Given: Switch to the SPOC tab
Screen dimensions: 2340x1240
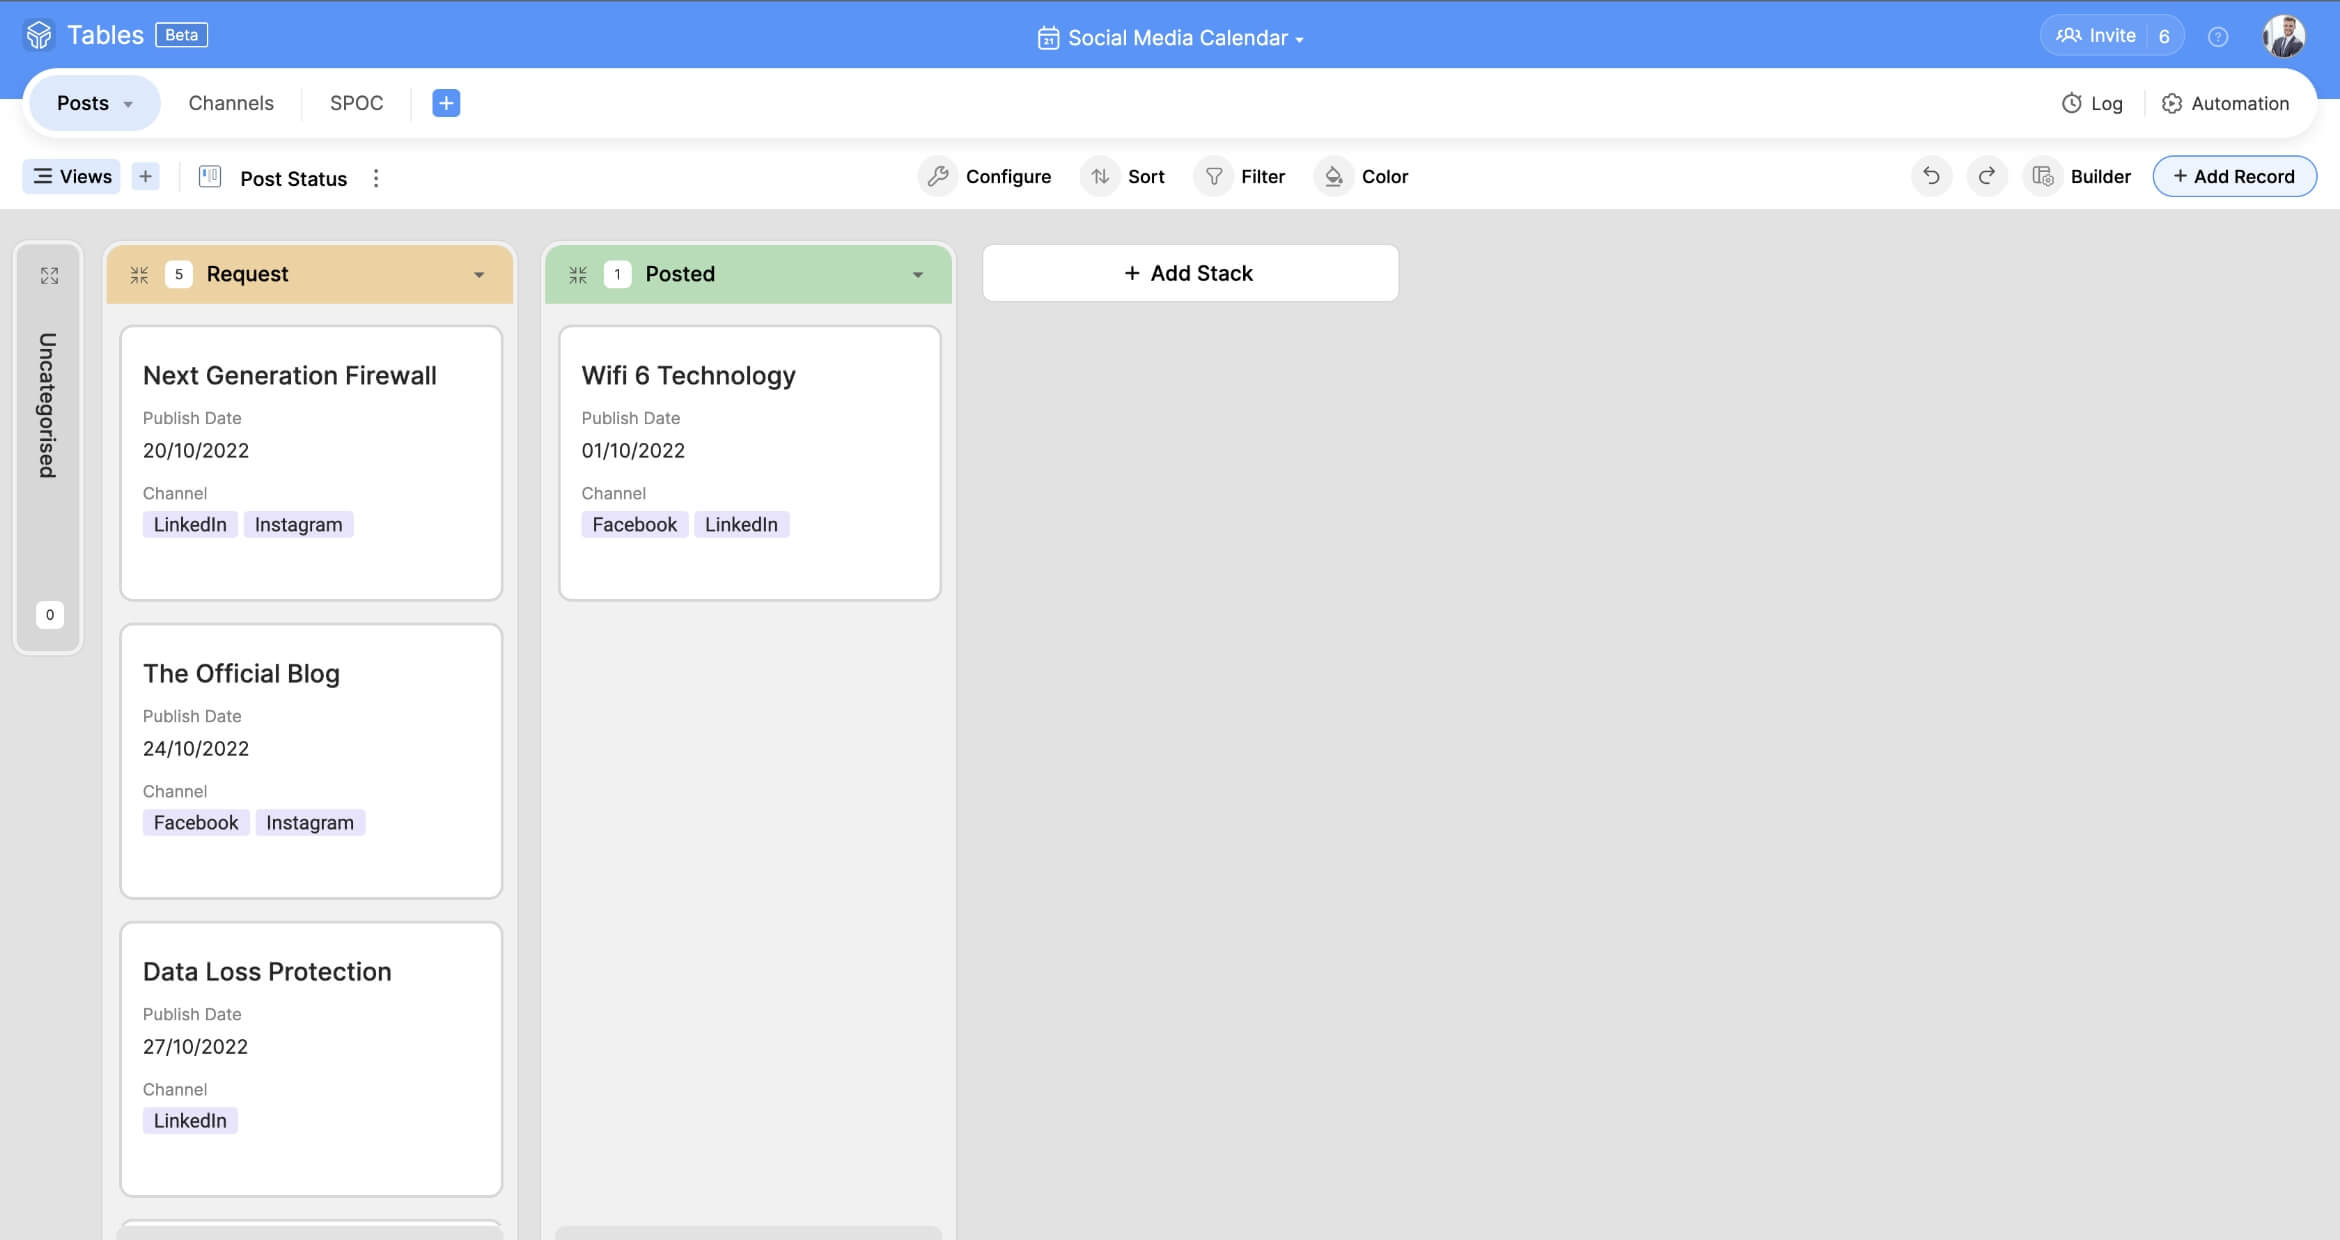Looking at the screenshot, I should pyautogui.click(x=356, y=103).
